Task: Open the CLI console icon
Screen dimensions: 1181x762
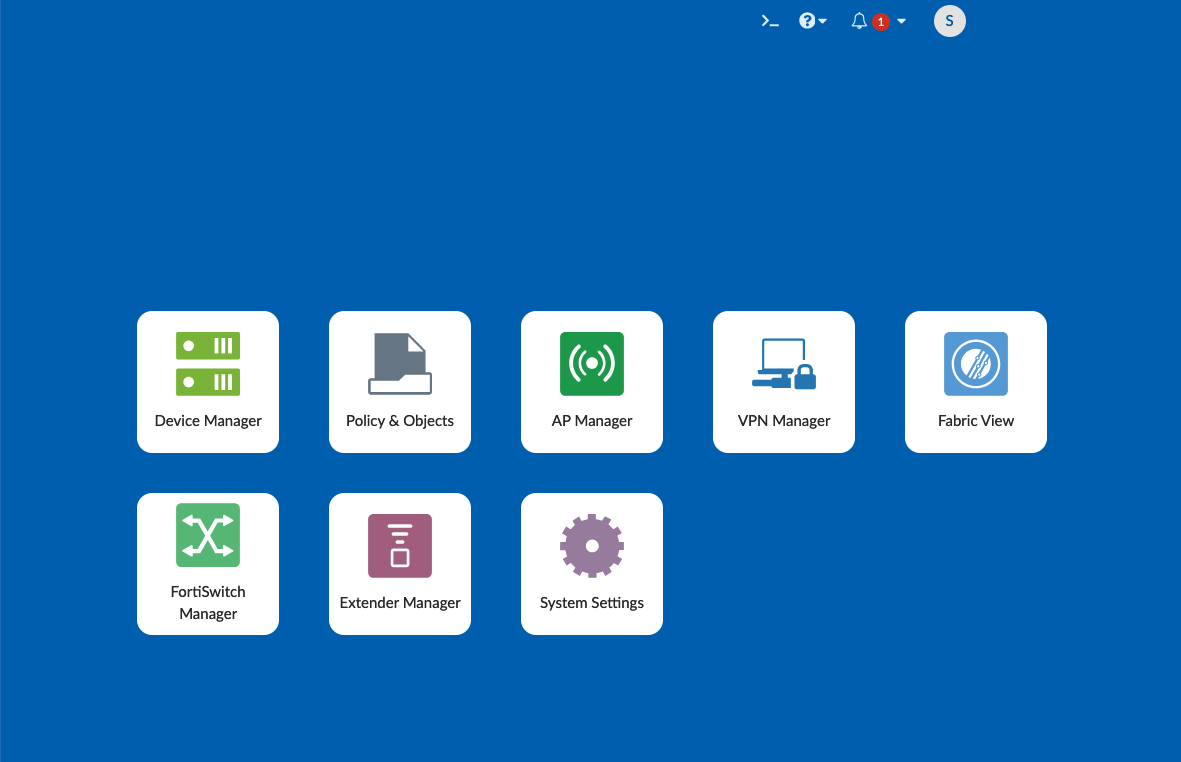Action: pos(770,21)
